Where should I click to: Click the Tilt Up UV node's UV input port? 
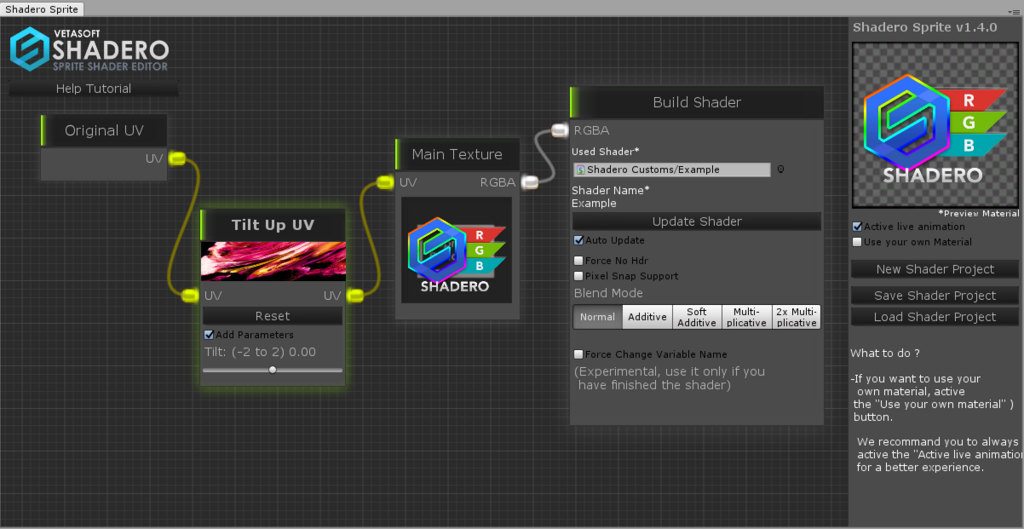pos(190,296)
